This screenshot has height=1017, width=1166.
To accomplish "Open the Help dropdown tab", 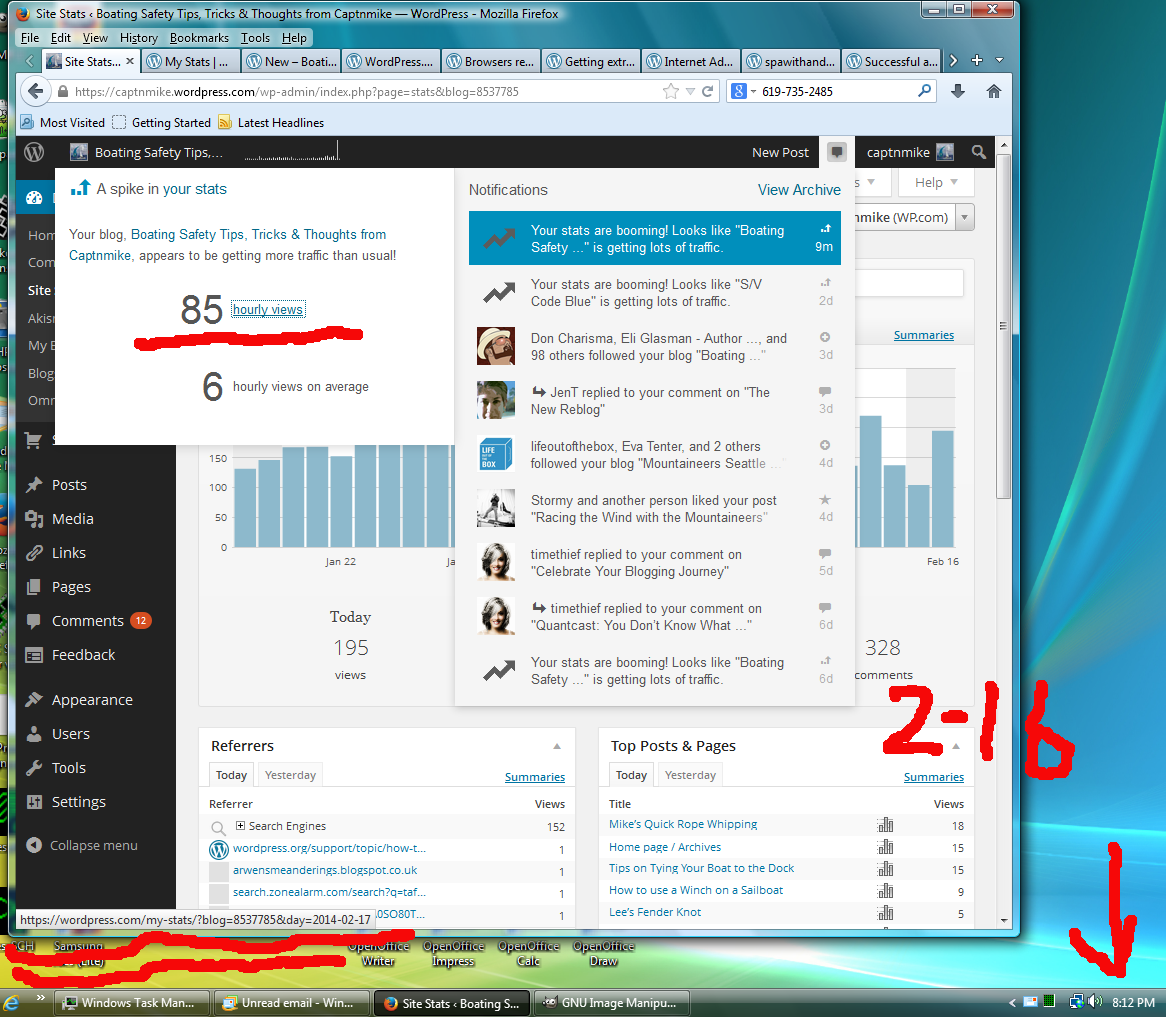I will [x=935, y=182].
